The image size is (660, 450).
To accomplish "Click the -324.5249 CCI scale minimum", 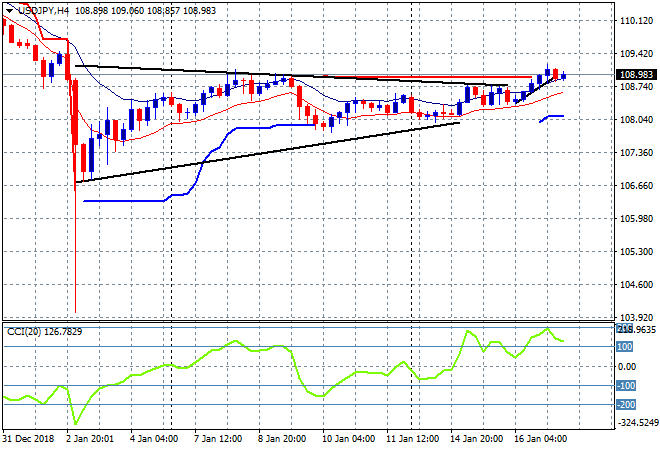I will [x=637, y=422].
